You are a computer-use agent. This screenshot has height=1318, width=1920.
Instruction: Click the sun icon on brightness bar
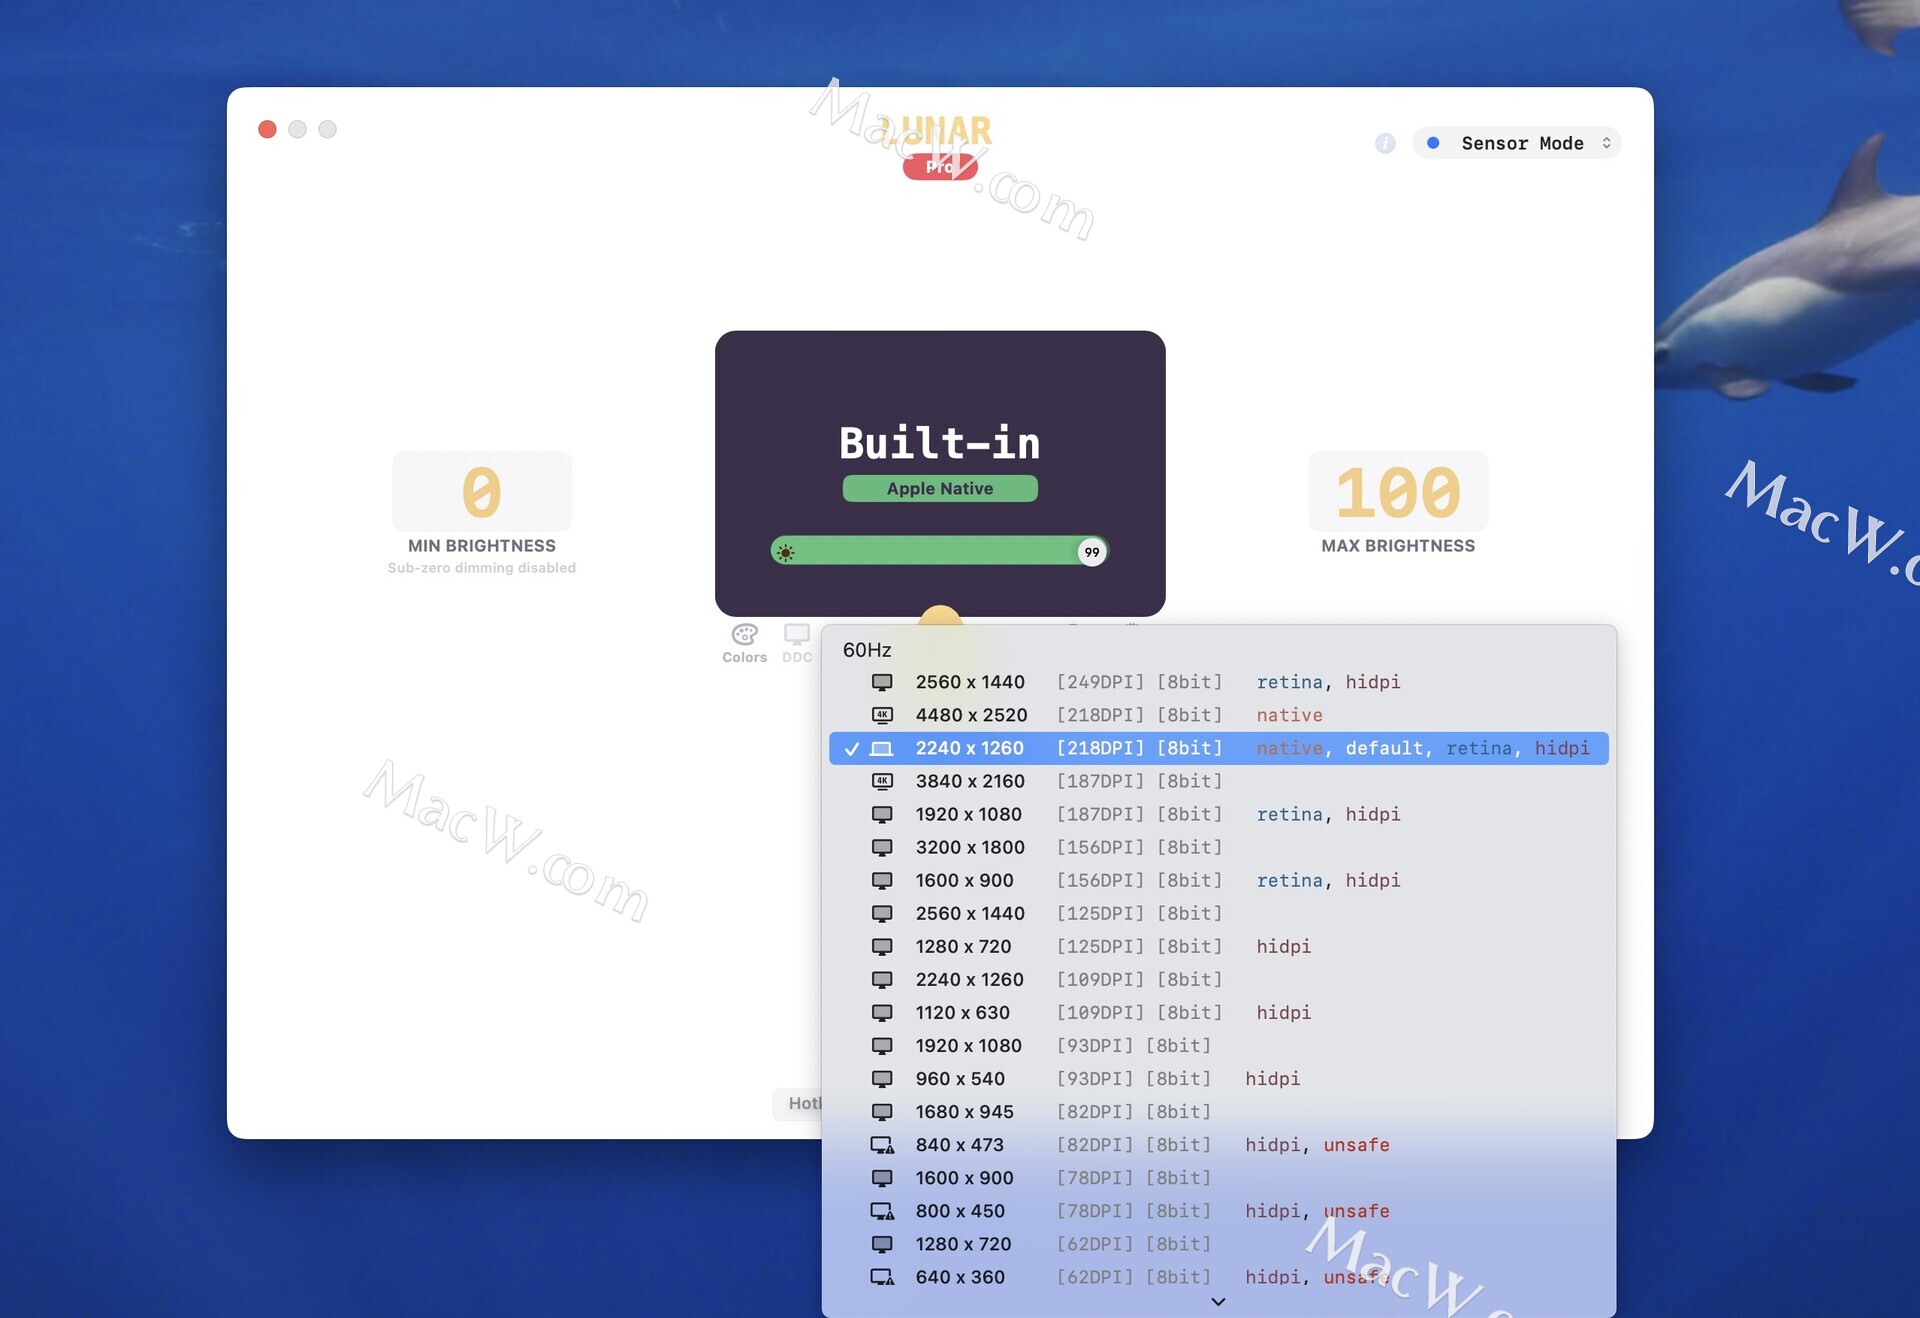tap(786, 552)
